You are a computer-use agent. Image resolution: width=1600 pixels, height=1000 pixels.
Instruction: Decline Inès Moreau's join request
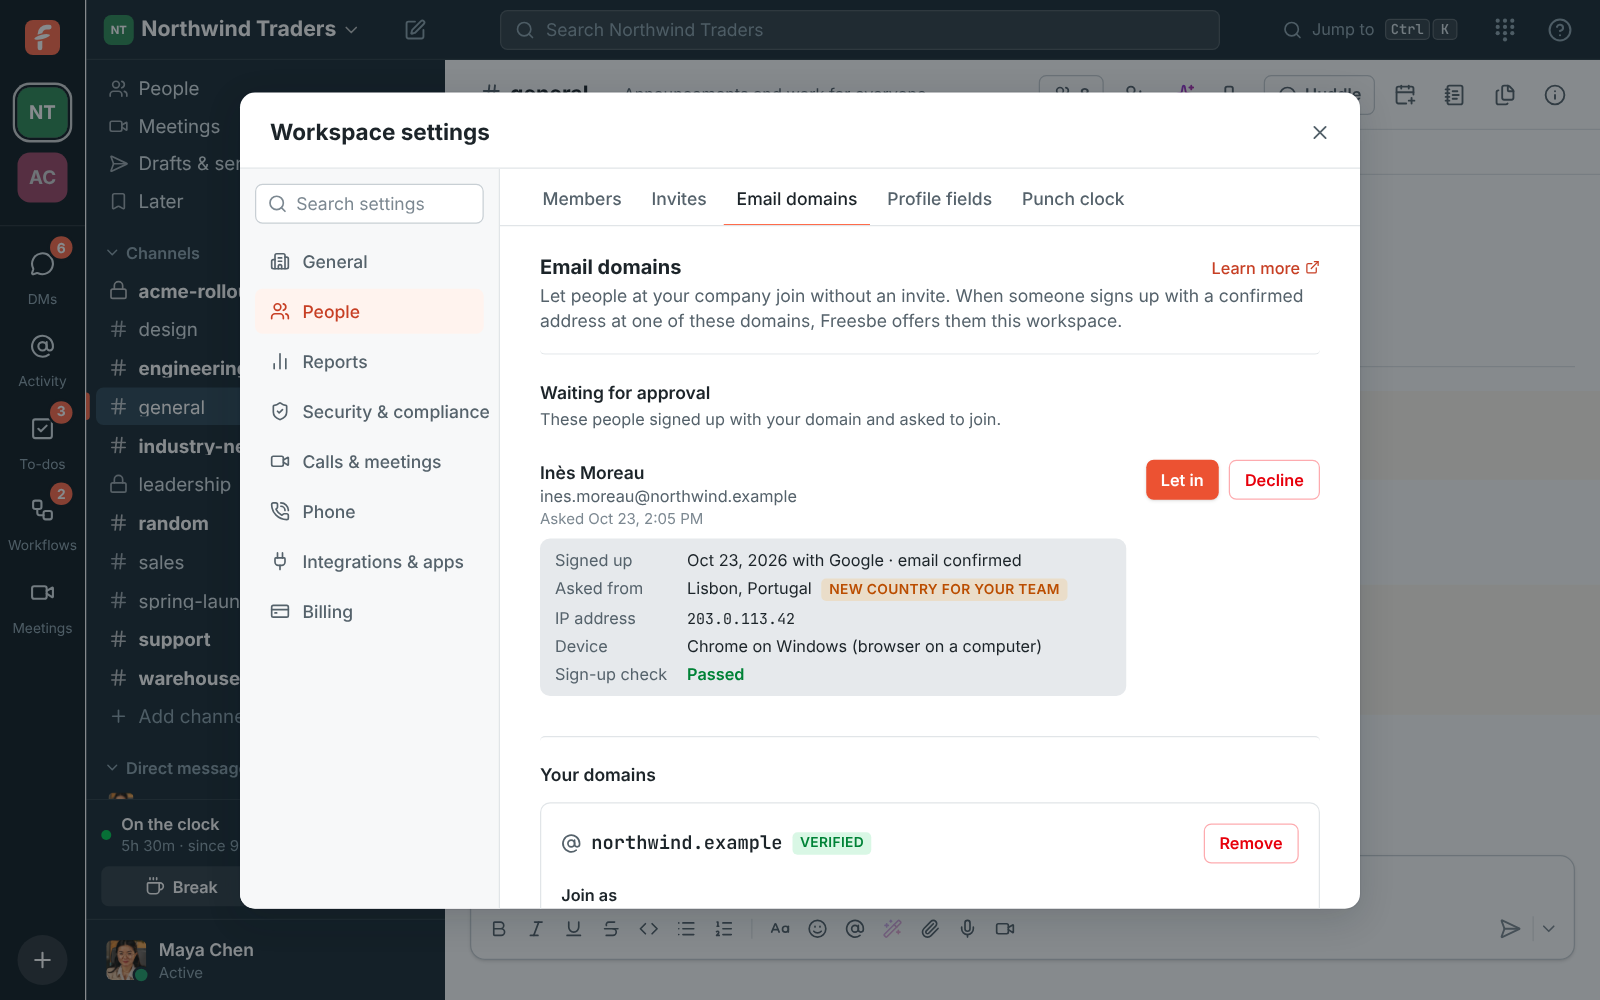coord(1274,480)
